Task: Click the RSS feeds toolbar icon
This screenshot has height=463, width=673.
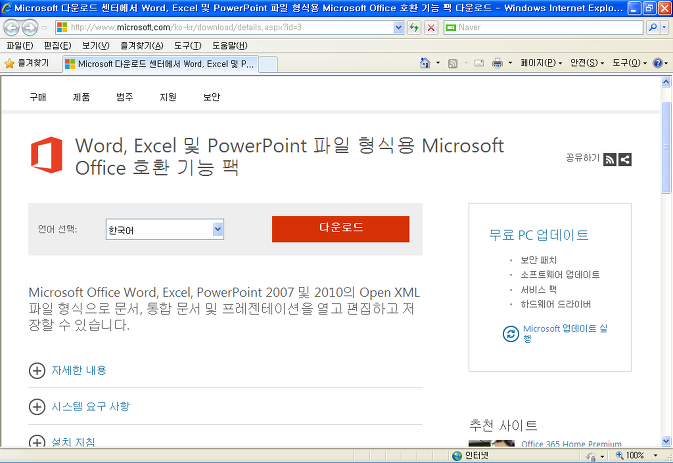Action: (x=452, y=64)
